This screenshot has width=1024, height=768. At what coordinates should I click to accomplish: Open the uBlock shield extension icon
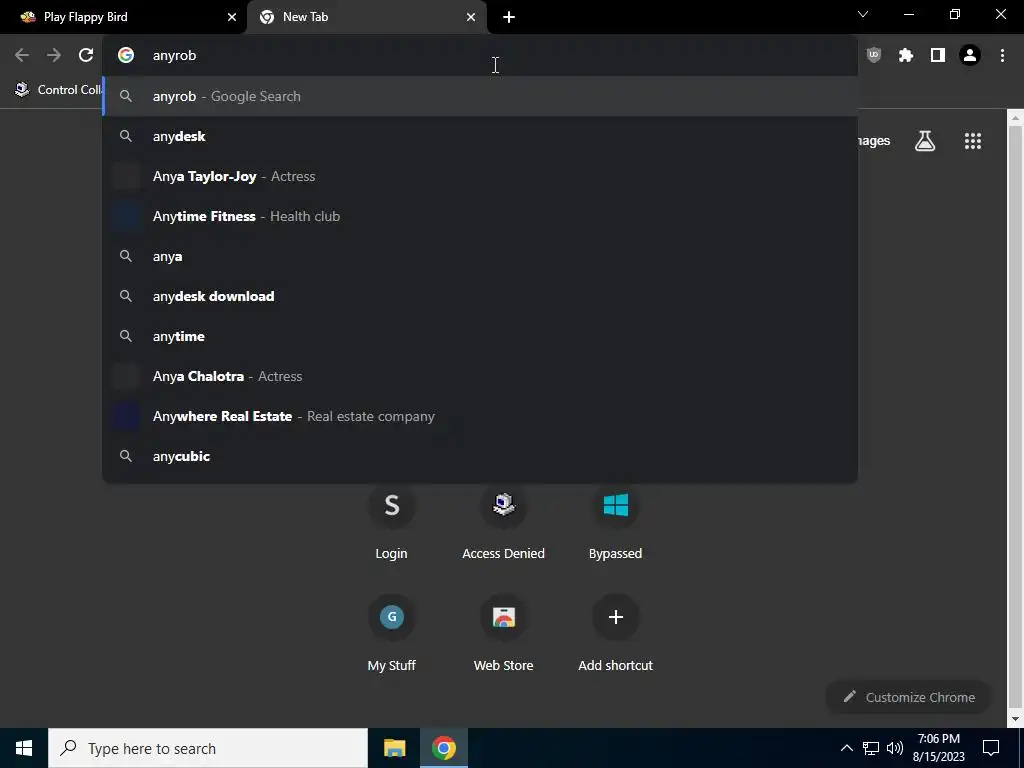(874, 56)
